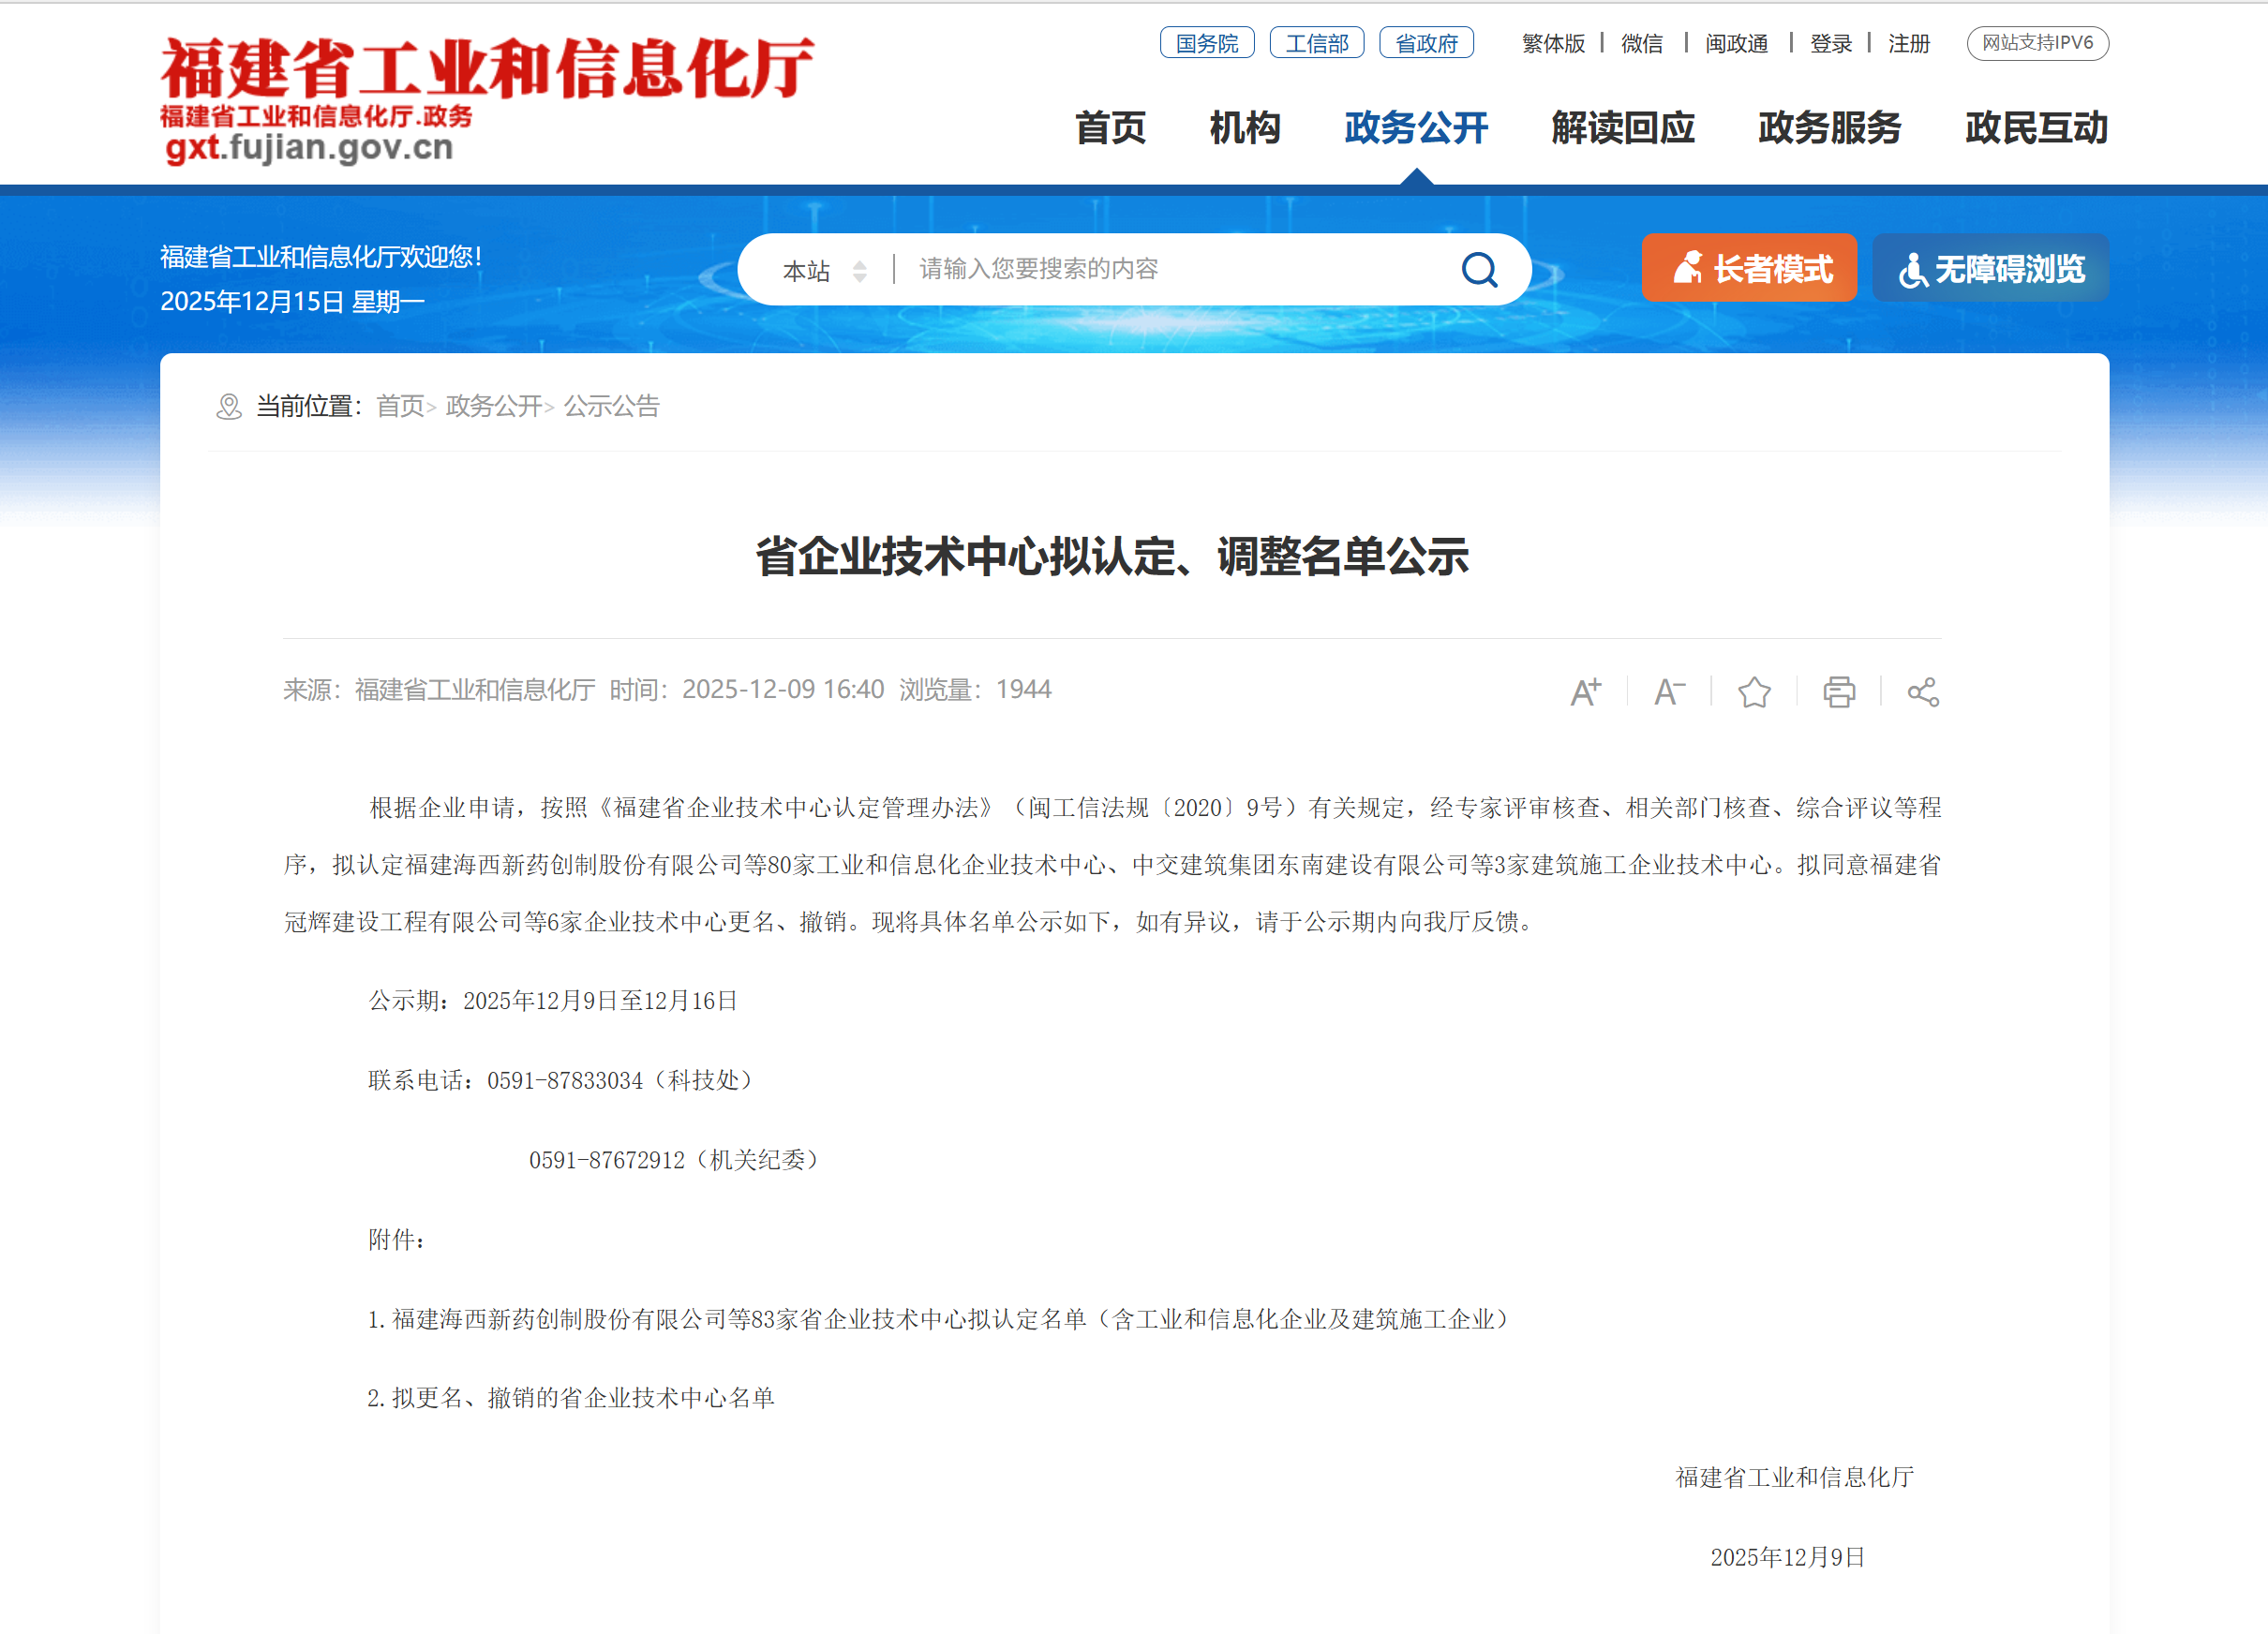Open the 政务公开 navigation menu
The width and height of the screenshot is (2268, 1634).
pyautogui.click(x=1415, y=128)
